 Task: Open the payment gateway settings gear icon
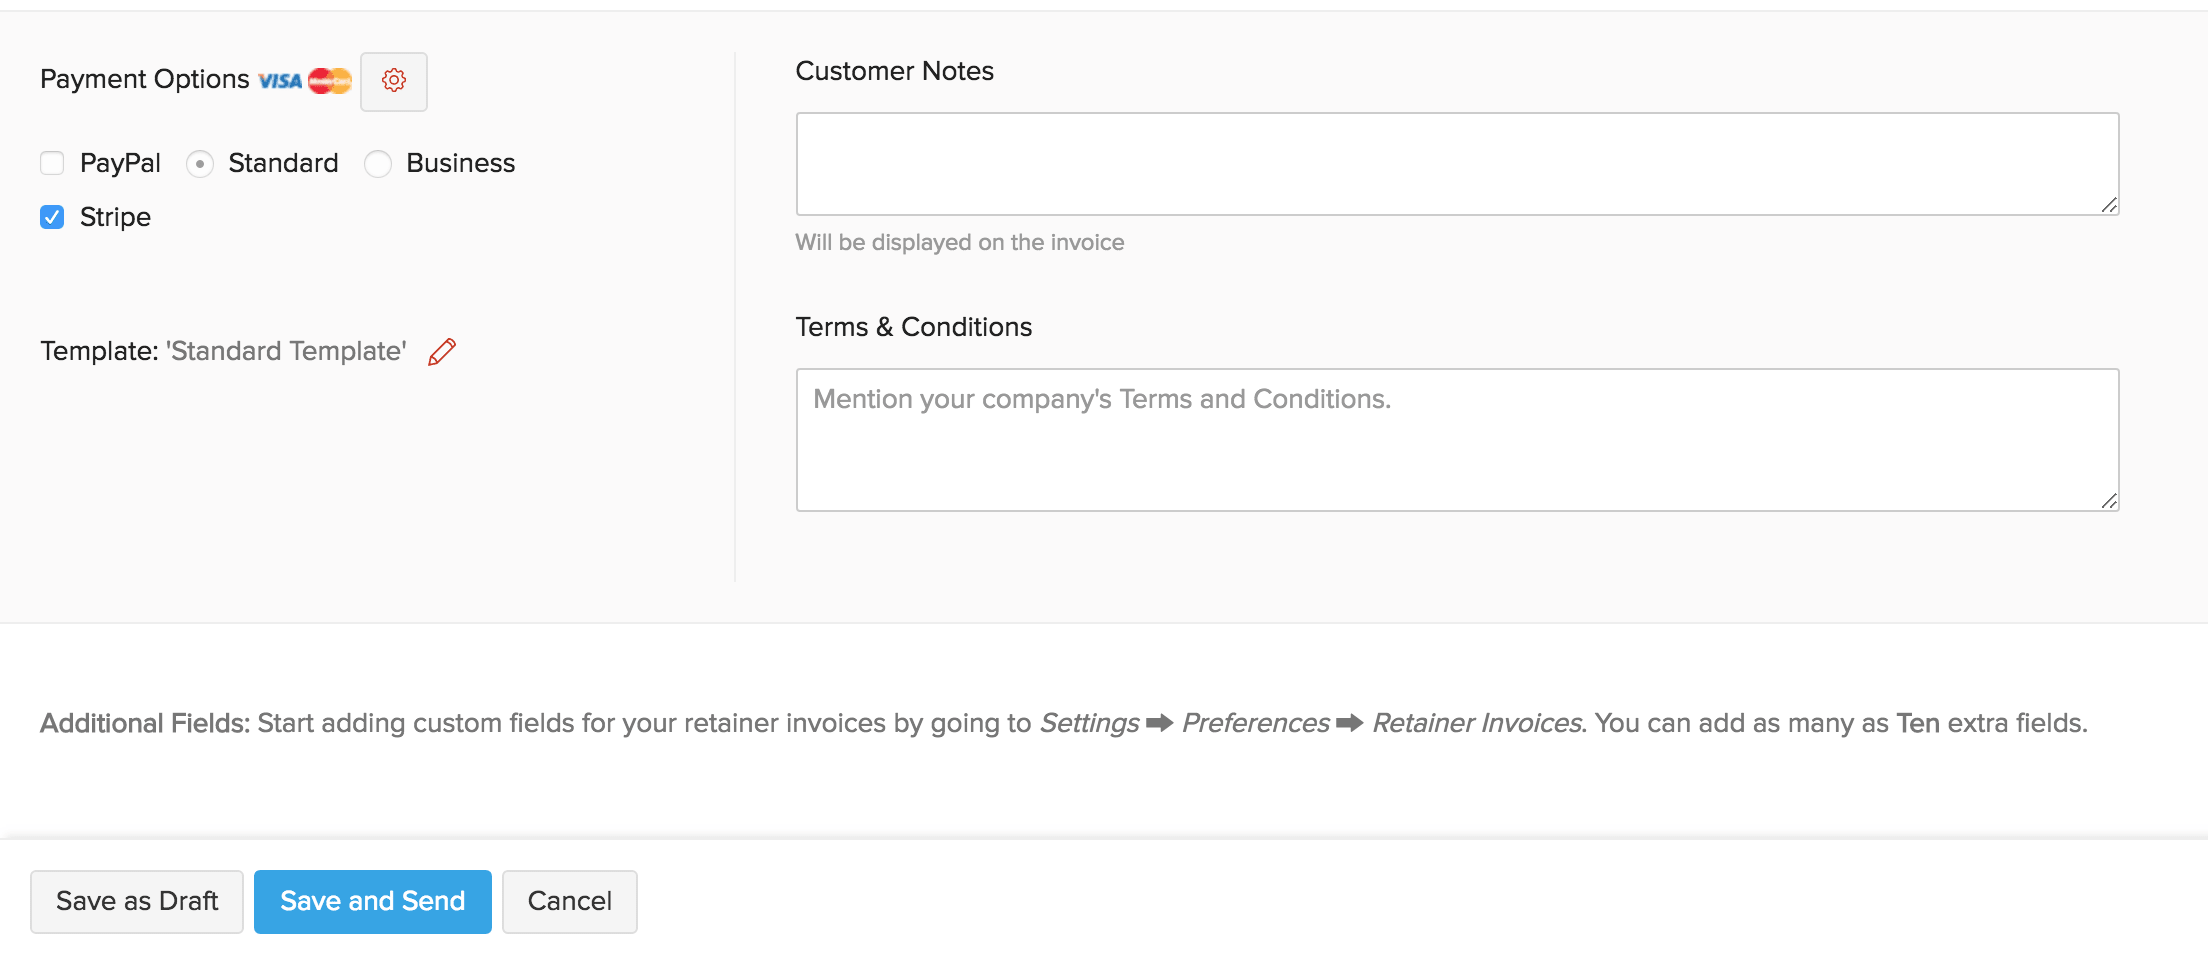(x=394, y=81)
